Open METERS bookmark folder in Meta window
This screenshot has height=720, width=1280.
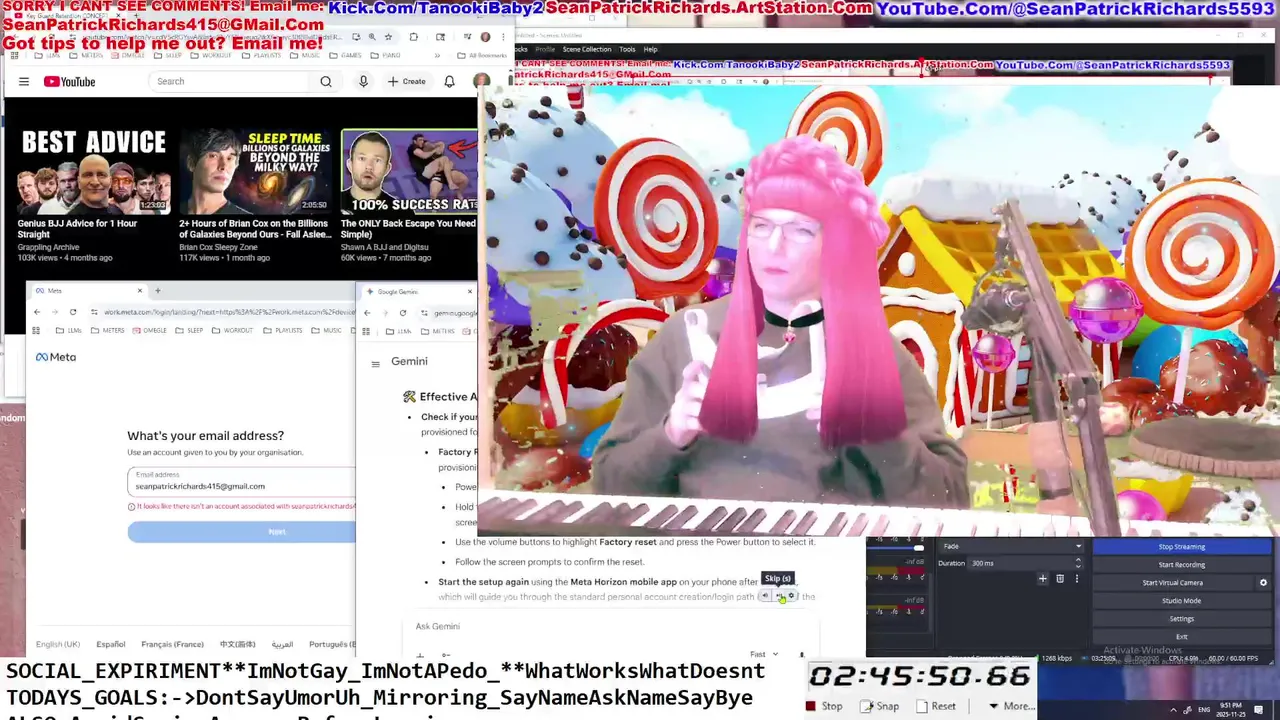pos(109,330)
